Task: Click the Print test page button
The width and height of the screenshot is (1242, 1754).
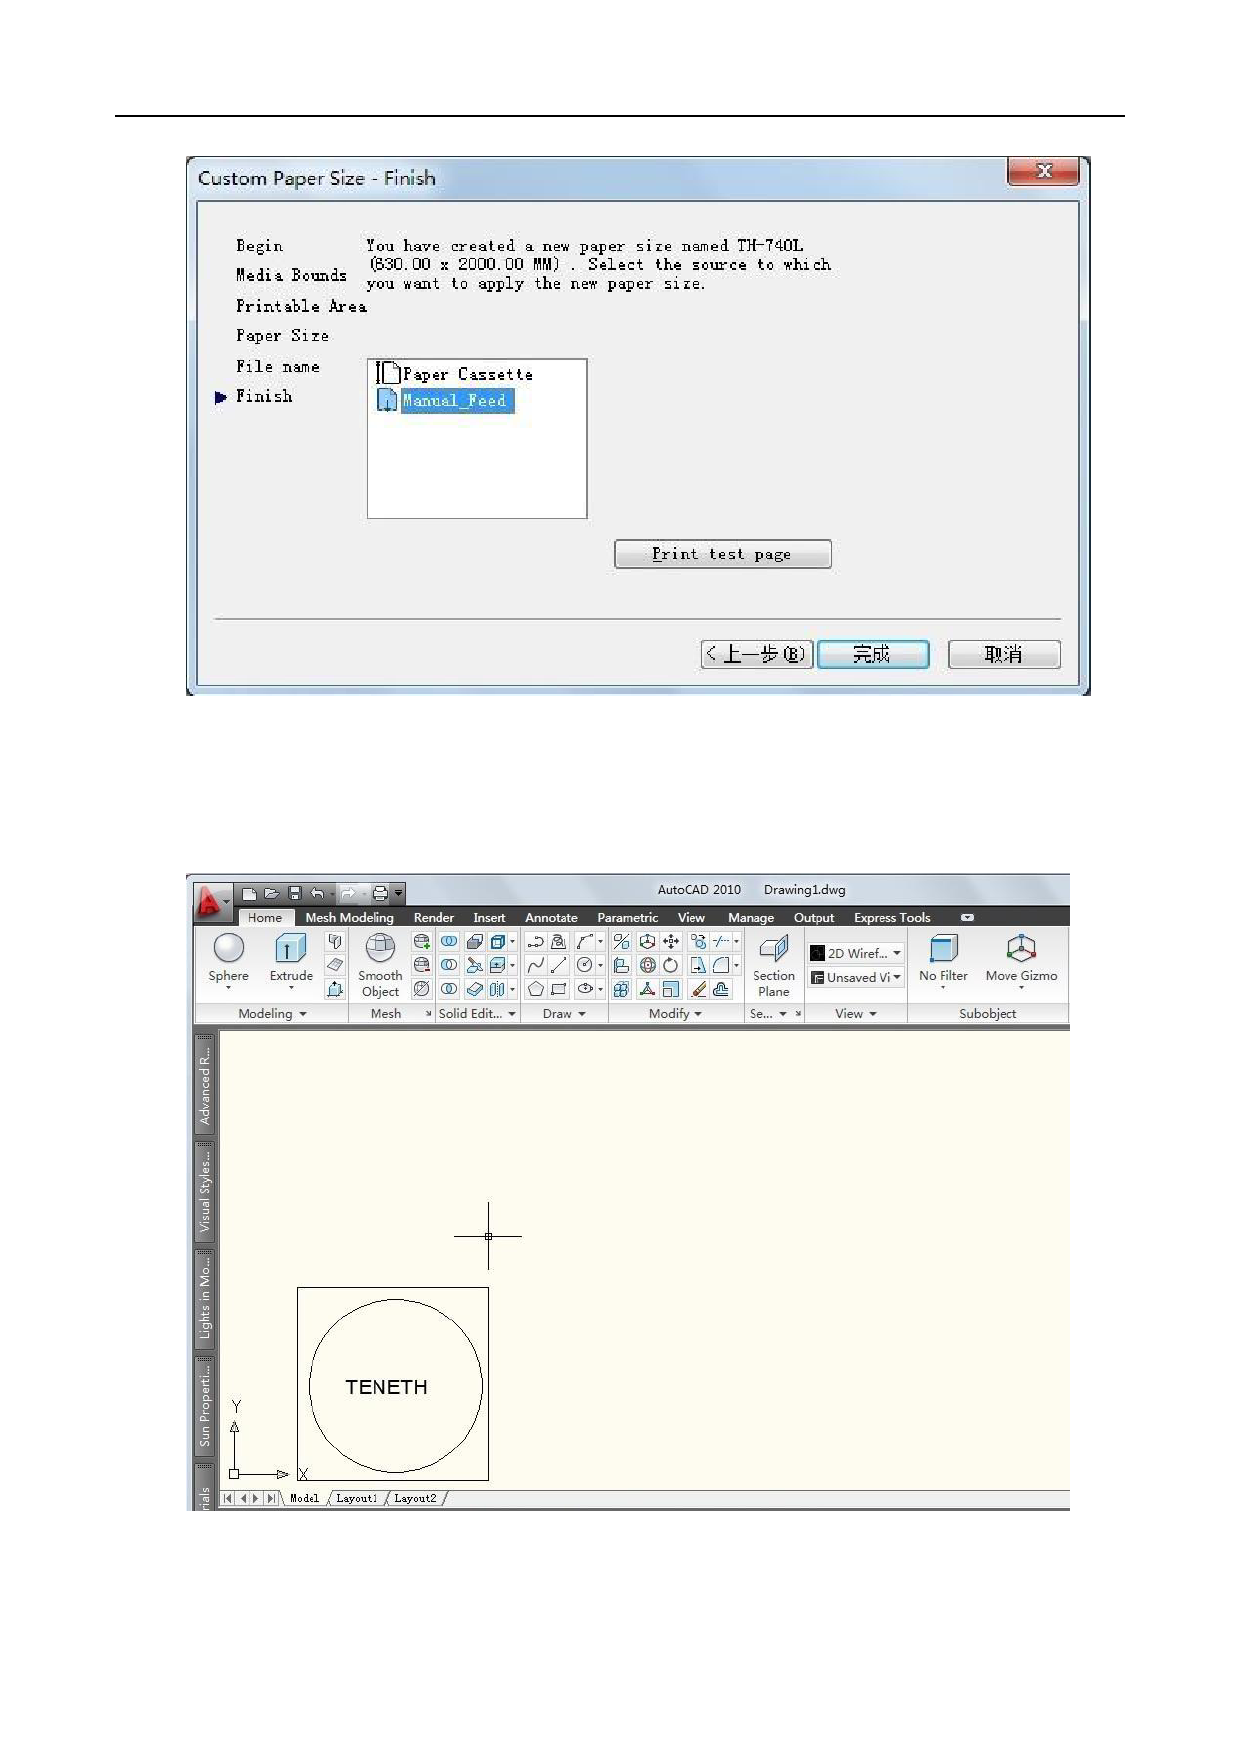Action: pyautogui.click(x=722, y=554)
